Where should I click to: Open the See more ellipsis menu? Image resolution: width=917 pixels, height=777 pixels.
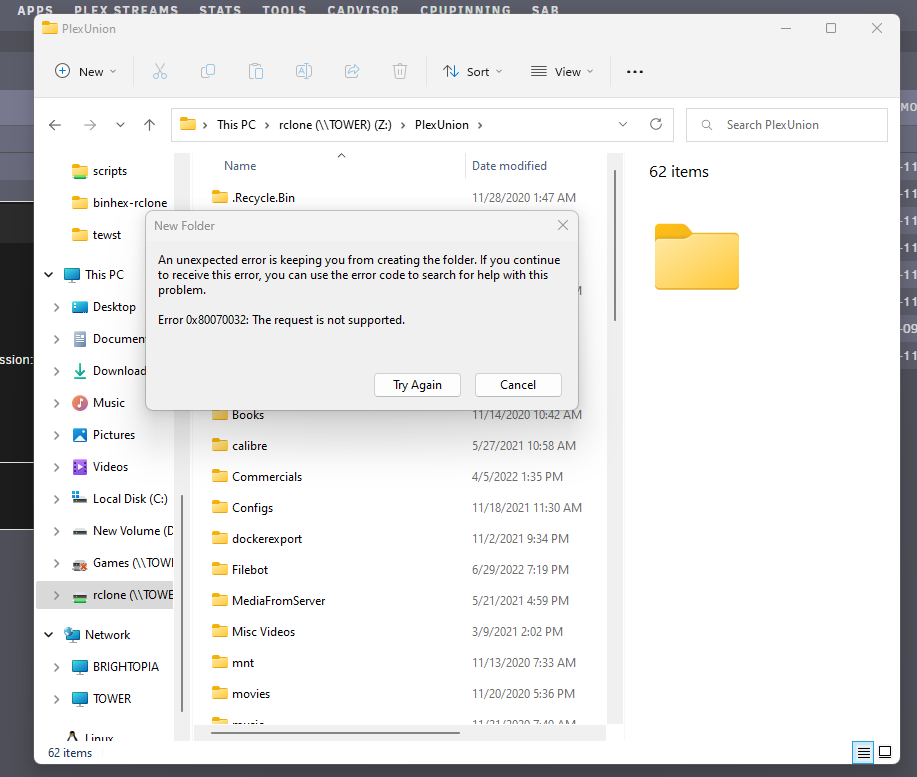[635, 71]
